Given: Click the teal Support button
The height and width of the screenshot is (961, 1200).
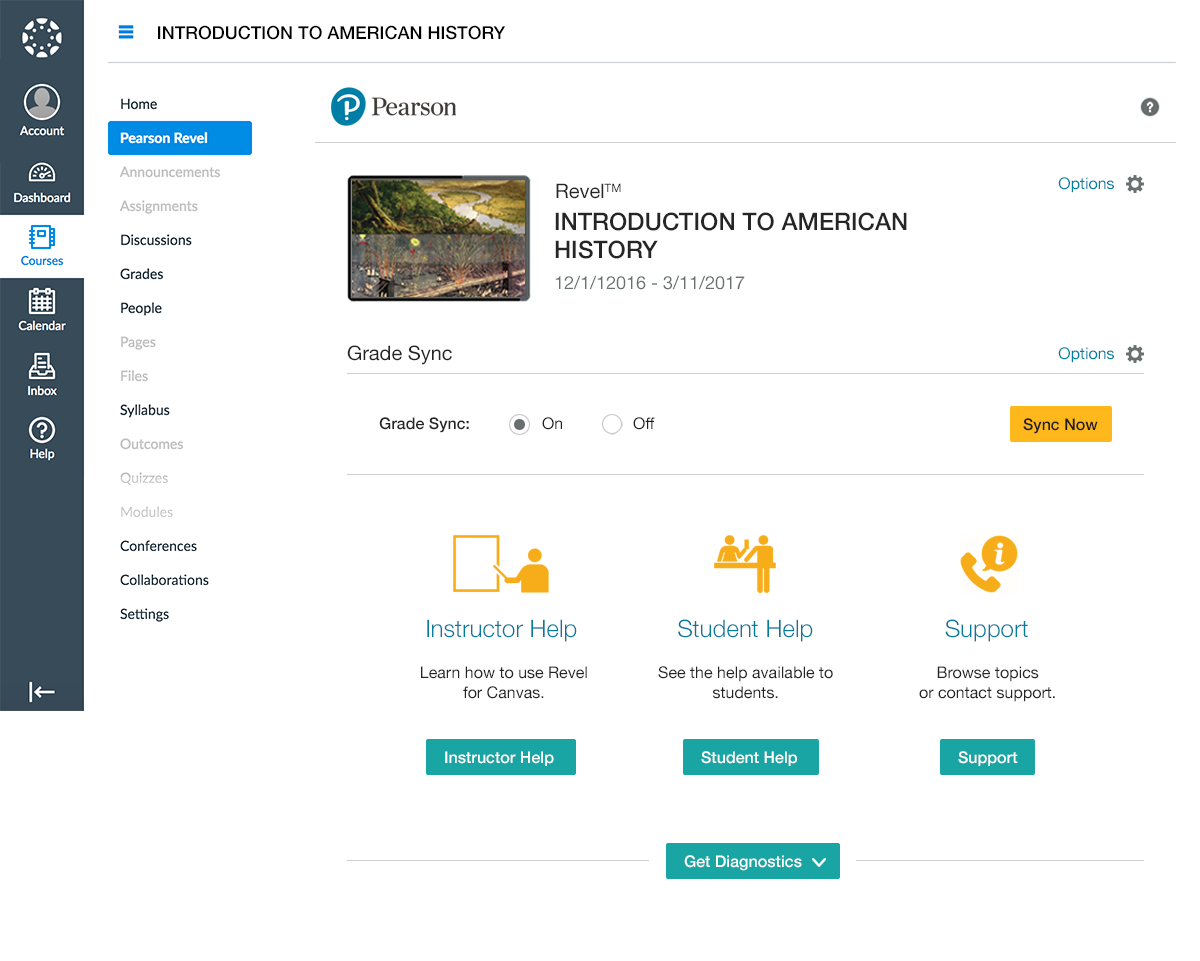Looking at the screenshot, I should click(x=987, y=757).
